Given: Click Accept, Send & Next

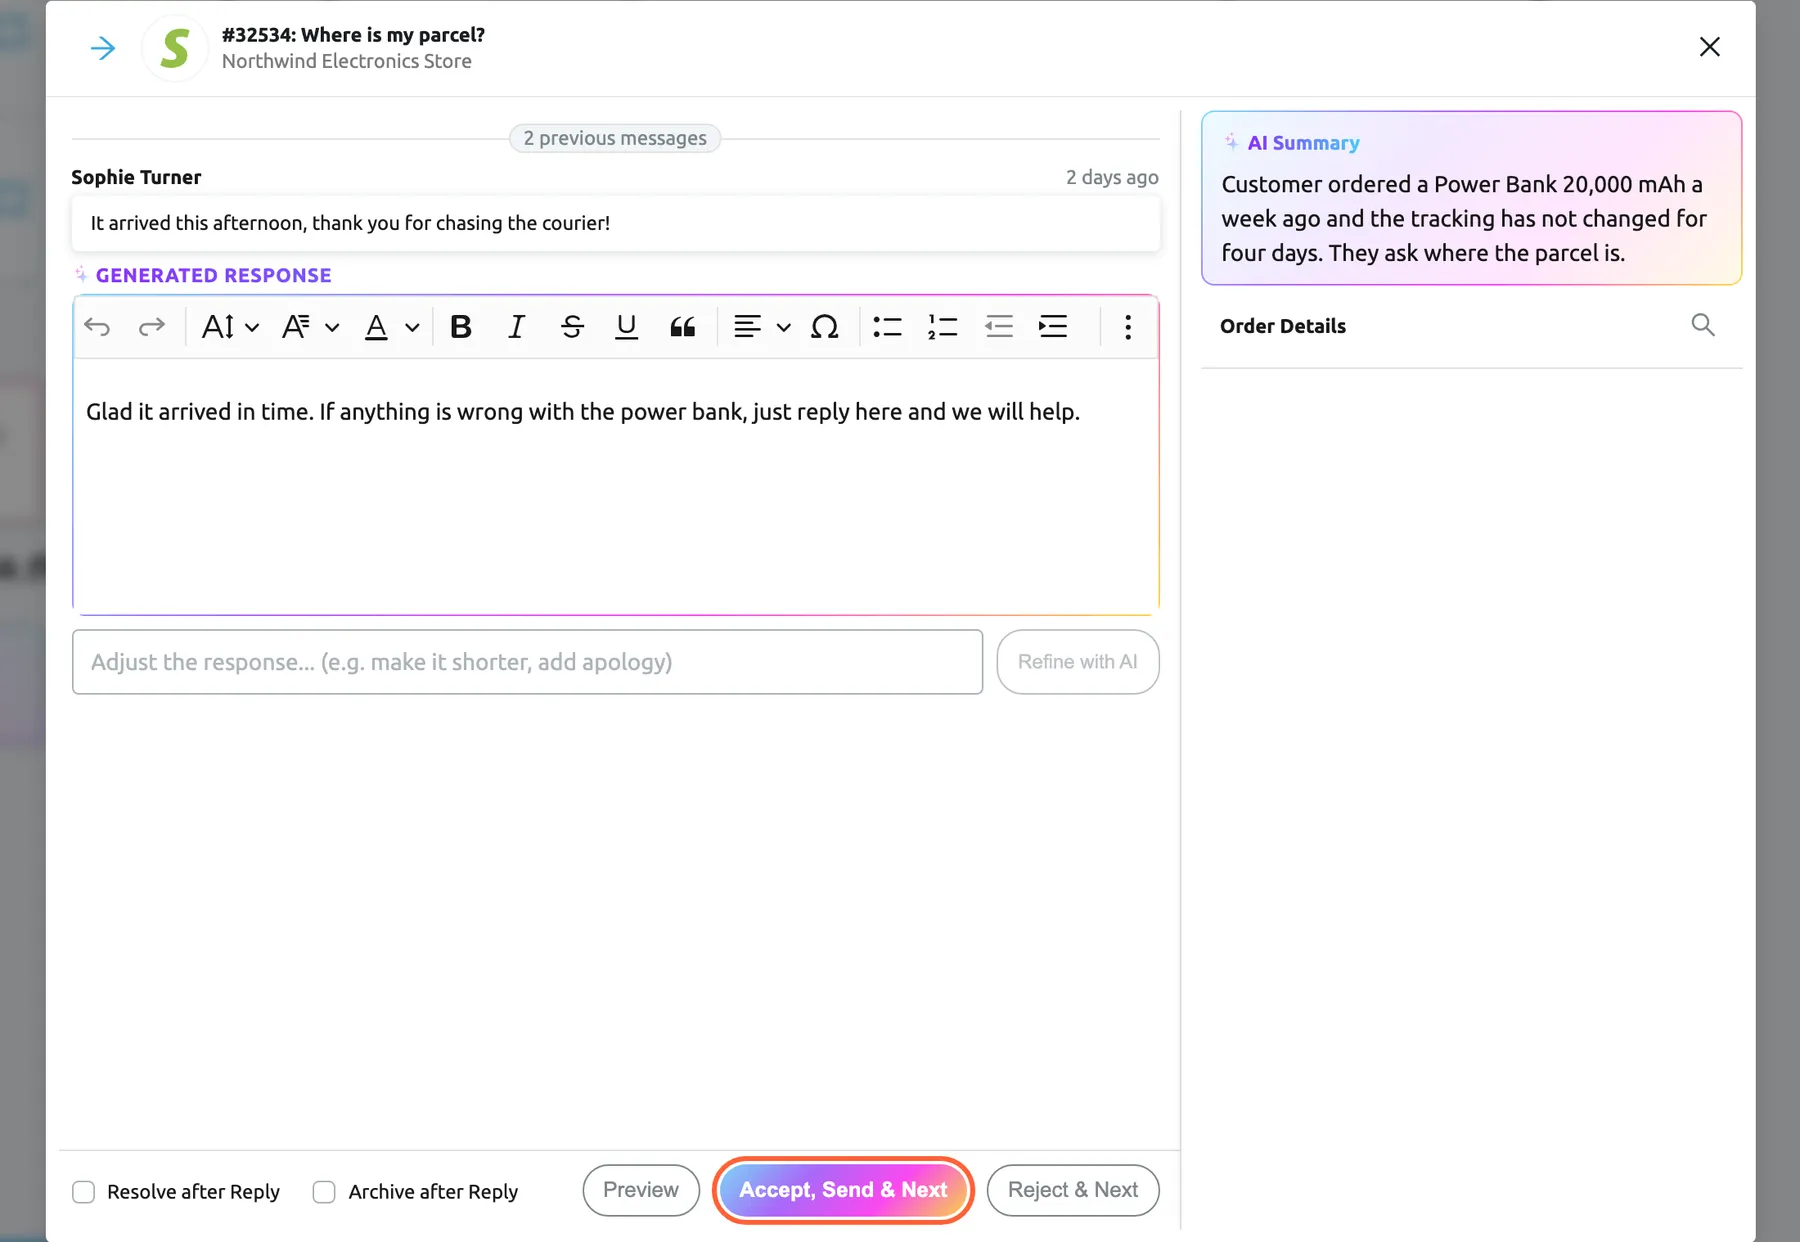Looking at the screenshot, I should 843,1190.
